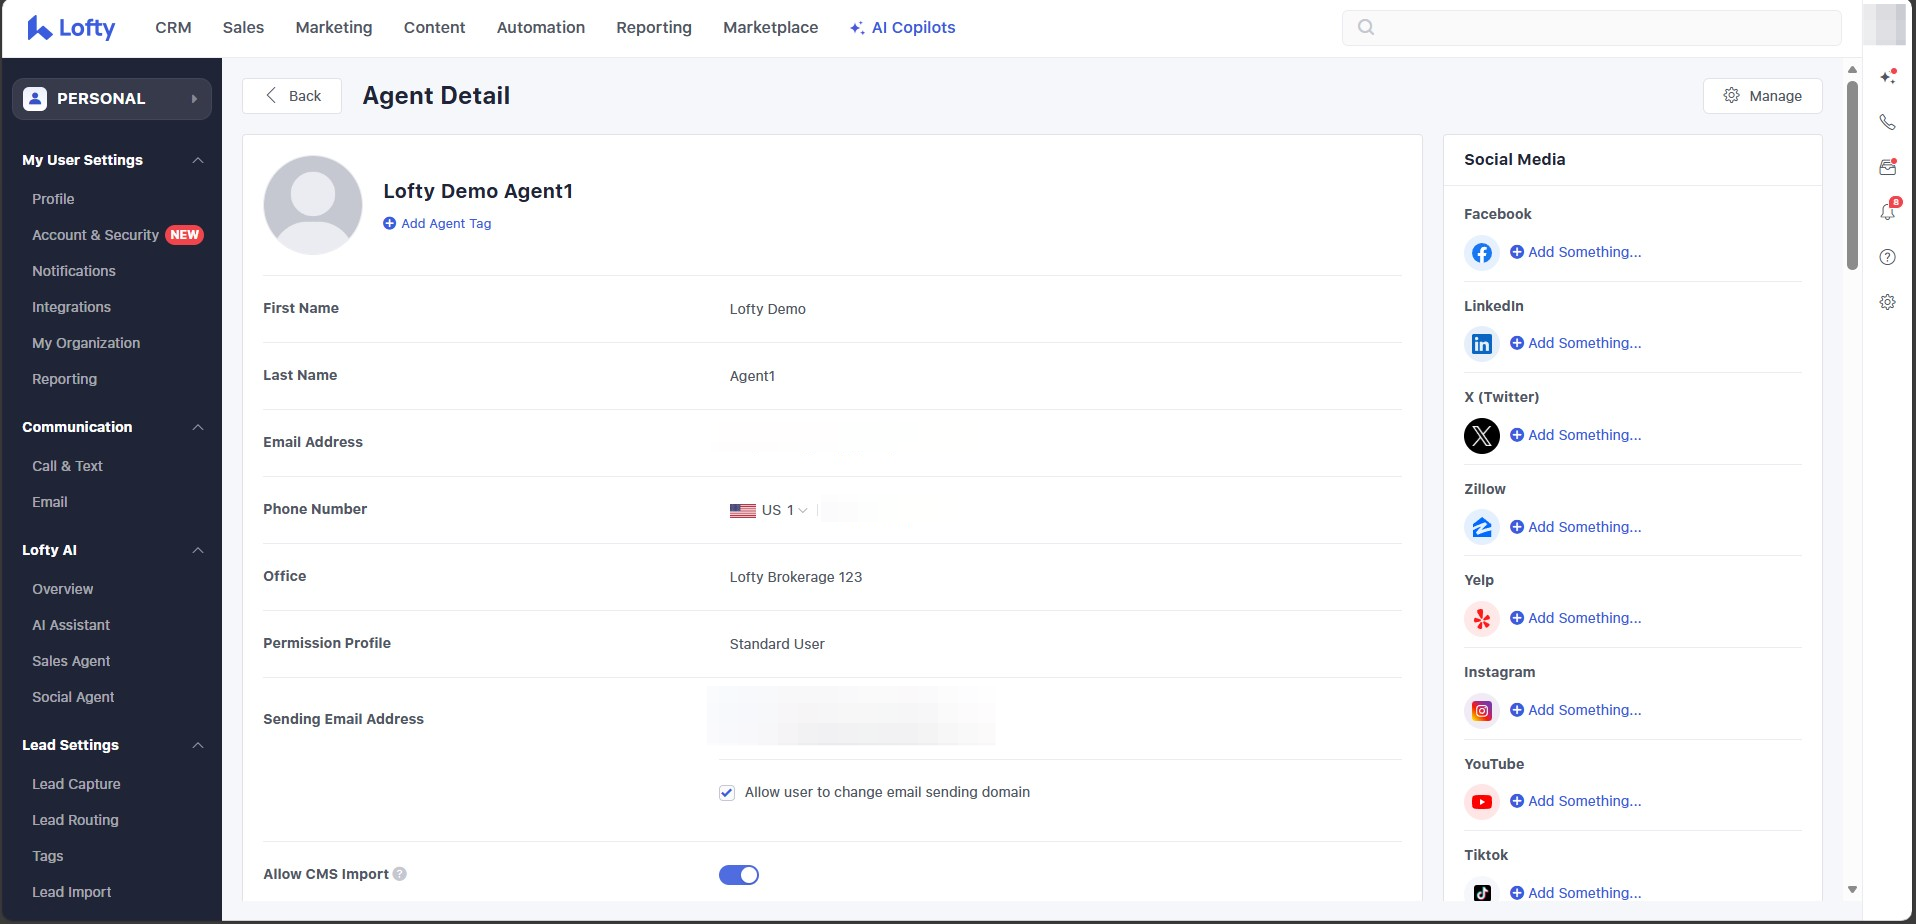Open the settings gear in right rail

1887,302
